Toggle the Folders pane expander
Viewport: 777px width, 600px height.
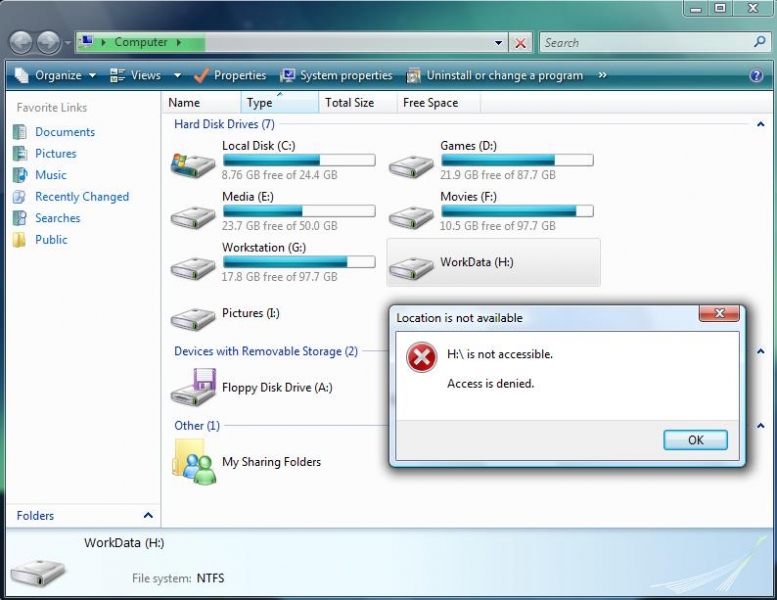[148, 516]
